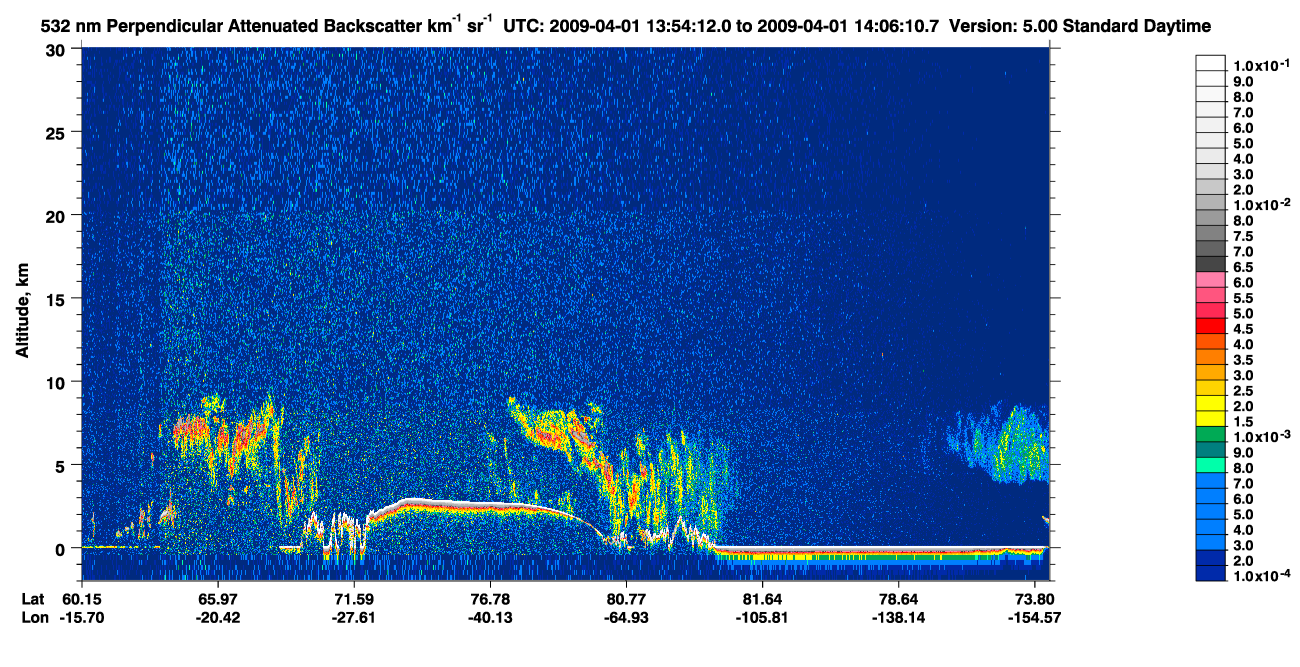
Task: Click latitude value '81.64'
Action: coord(763,598)
